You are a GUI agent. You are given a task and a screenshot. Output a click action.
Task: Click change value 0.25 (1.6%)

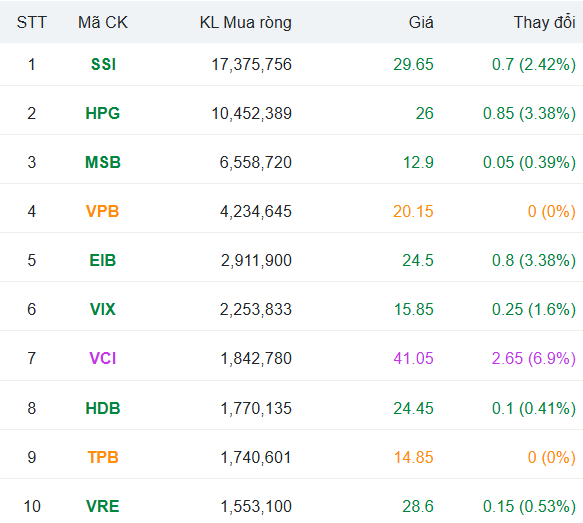[x=534, y=309]
